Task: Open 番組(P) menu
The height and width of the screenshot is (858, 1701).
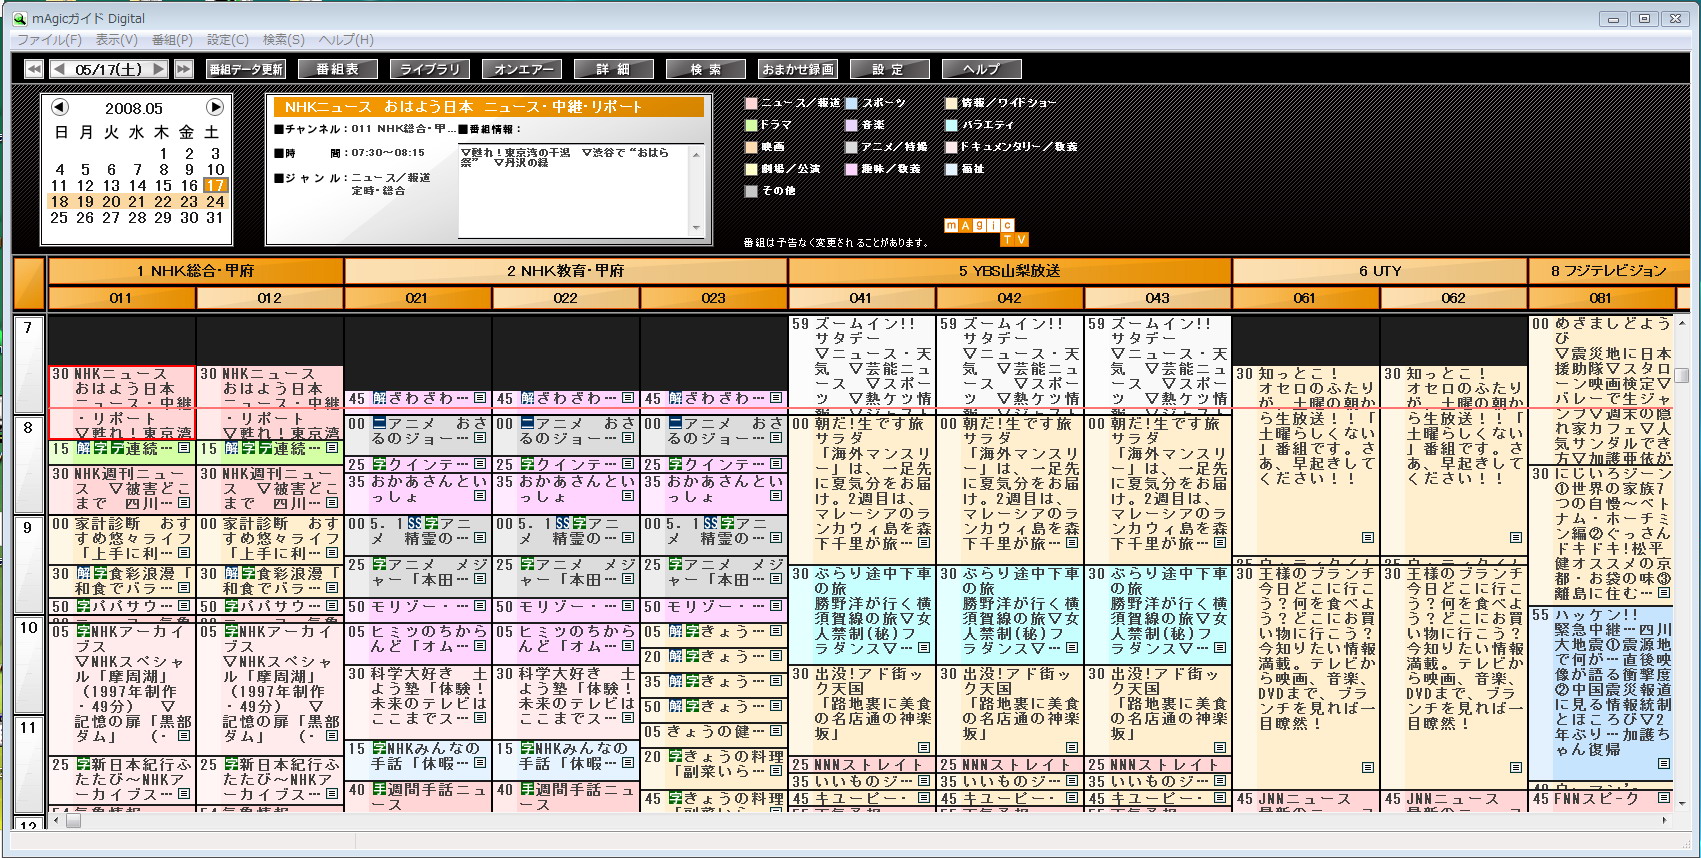Action: pyautogui.click(x=172, y=39)
